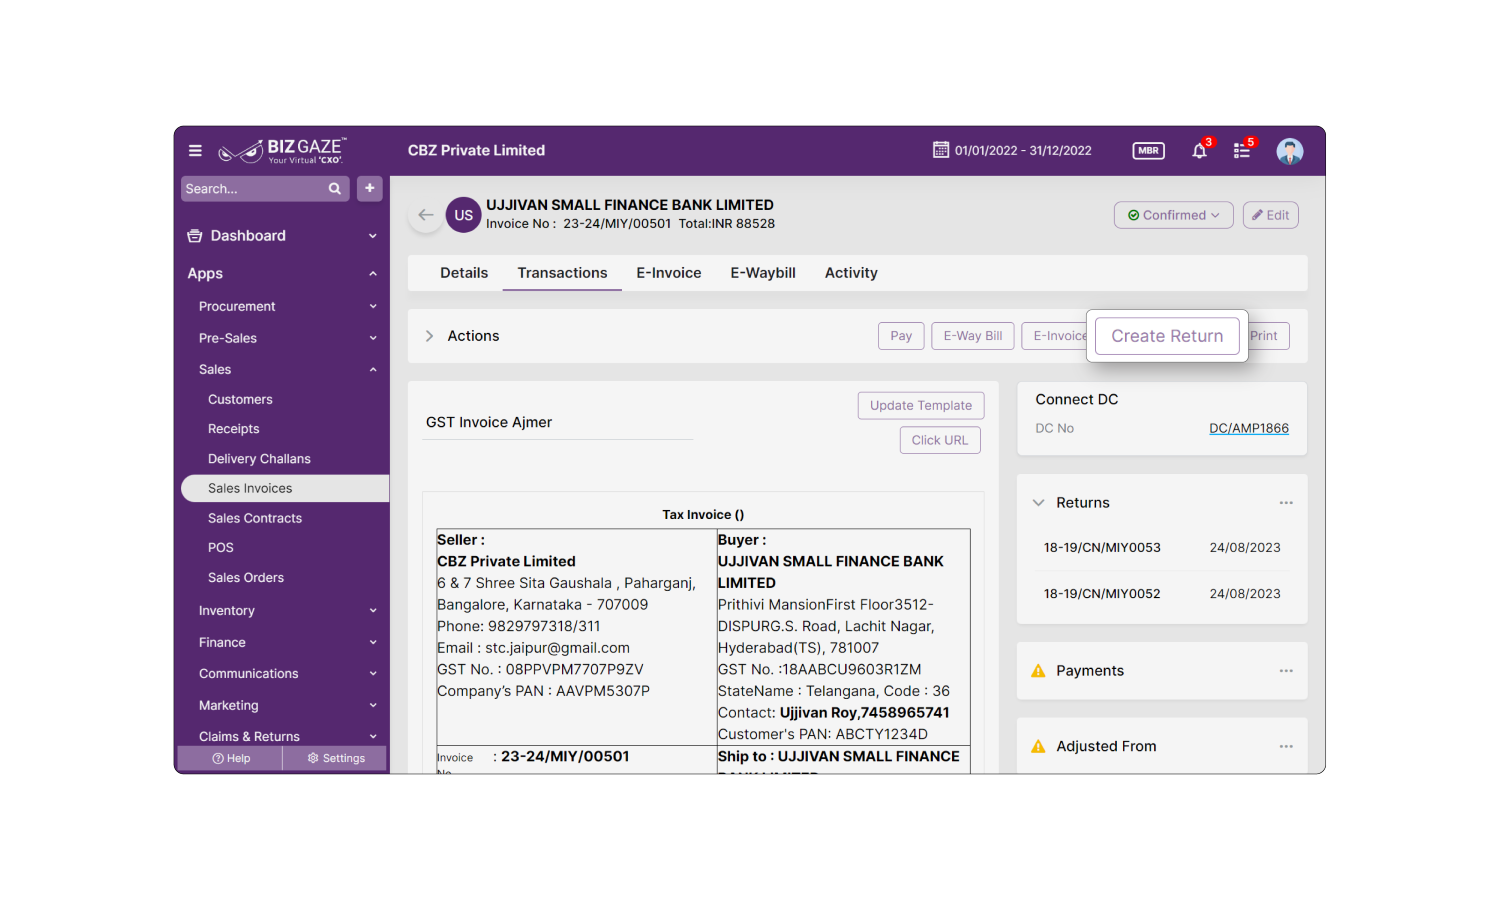Select Sales Invoices in sidebar
This screenshot has height=900, width=1500.
click(x=285, y=488)
